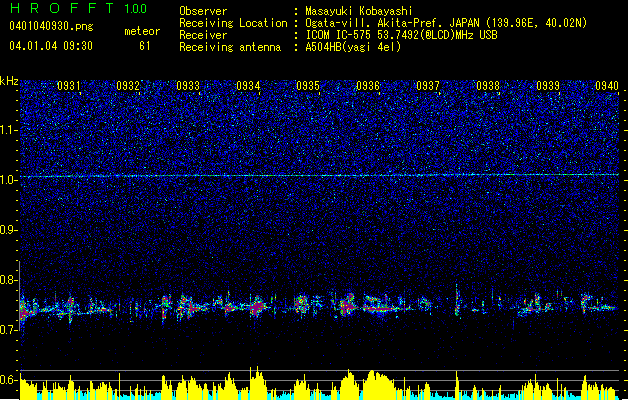The width and height of the screenshot is (629, 400).
Task: Click the meteor count value 61
Action: 145,46
